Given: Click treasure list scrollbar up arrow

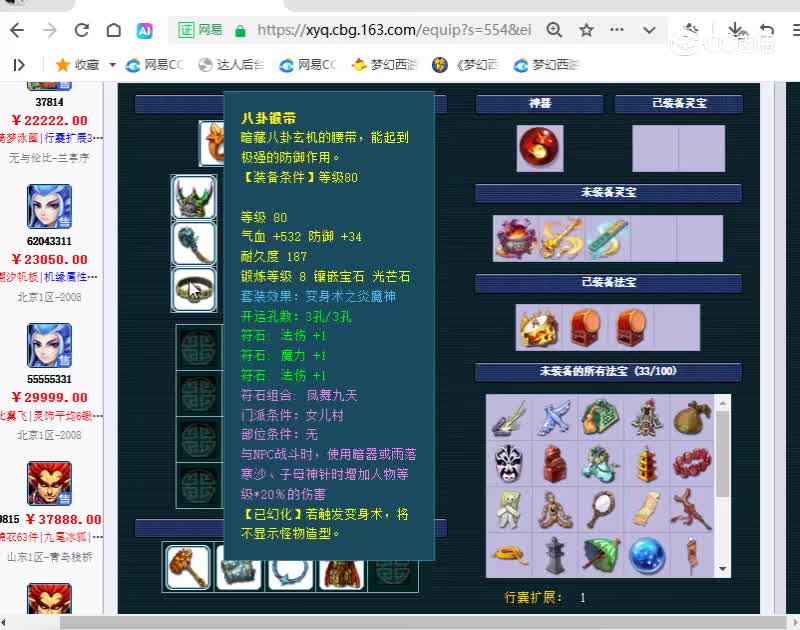Looking at the screenshot, I should coord(722,402).
